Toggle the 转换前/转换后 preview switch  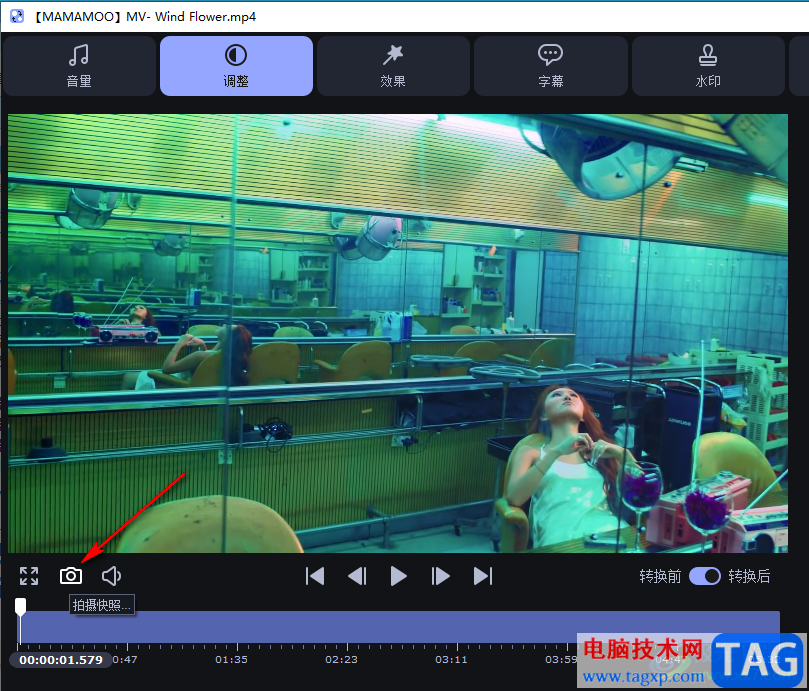point(705,576)
